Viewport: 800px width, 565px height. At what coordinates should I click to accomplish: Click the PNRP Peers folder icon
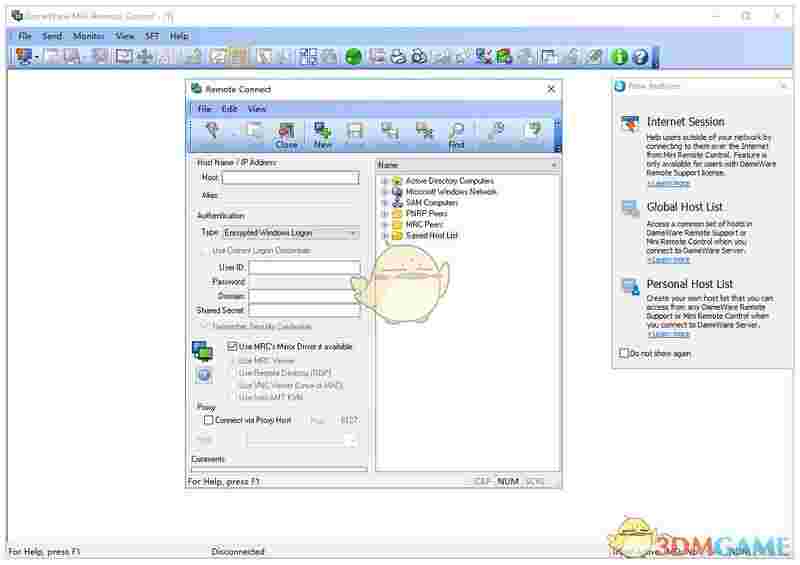(397, 213)
